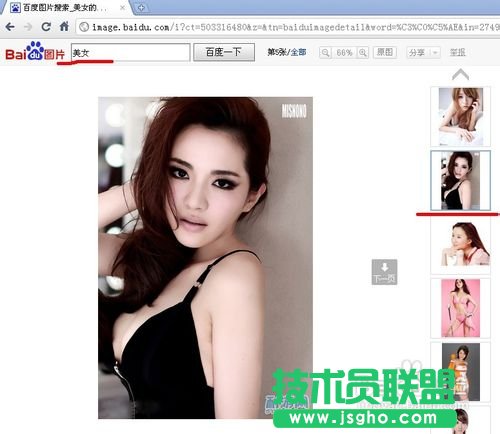Select the thumbnail of woman in striped dress

pos(460,372)
